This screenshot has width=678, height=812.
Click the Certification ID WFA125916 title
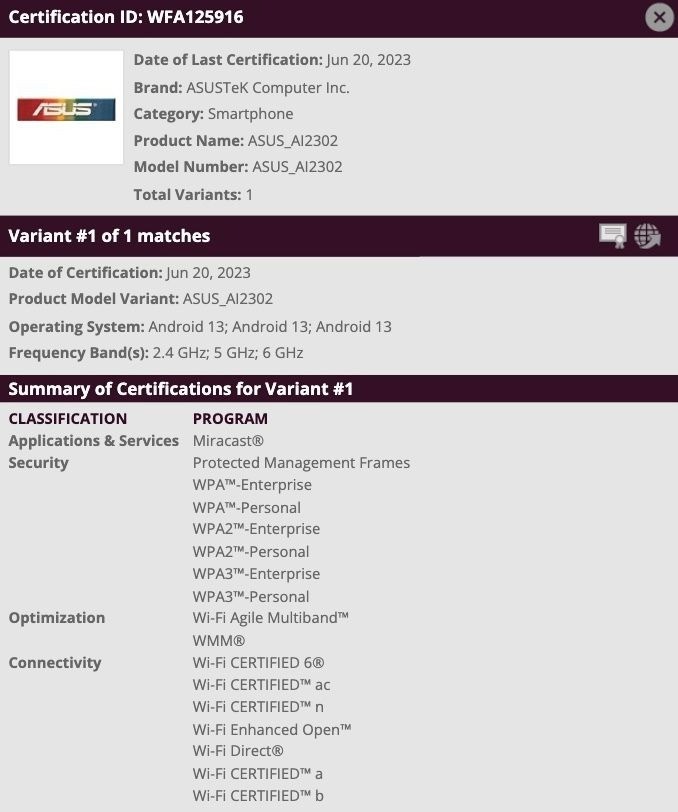point(126,17)
